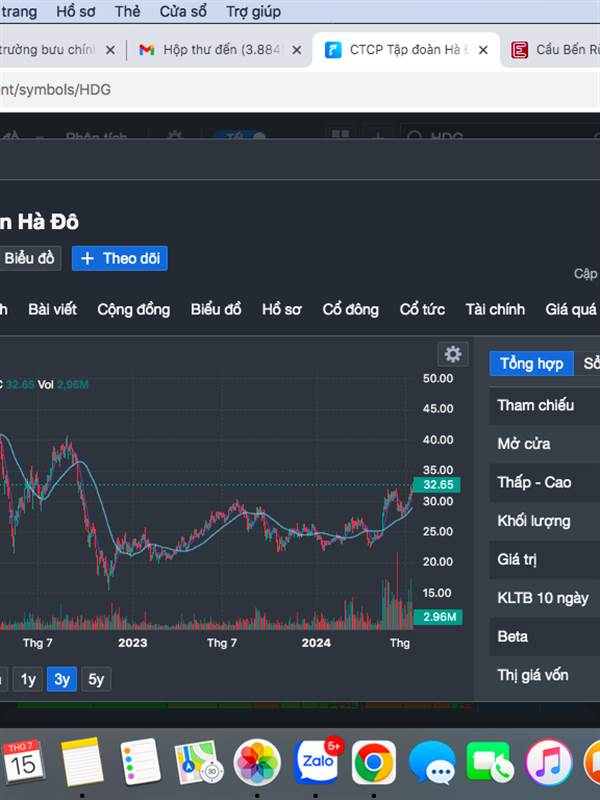The height and width of the screenshot is (800, 600).
Task: Click the 2023 label on chart axis
Action: point(133,643)
